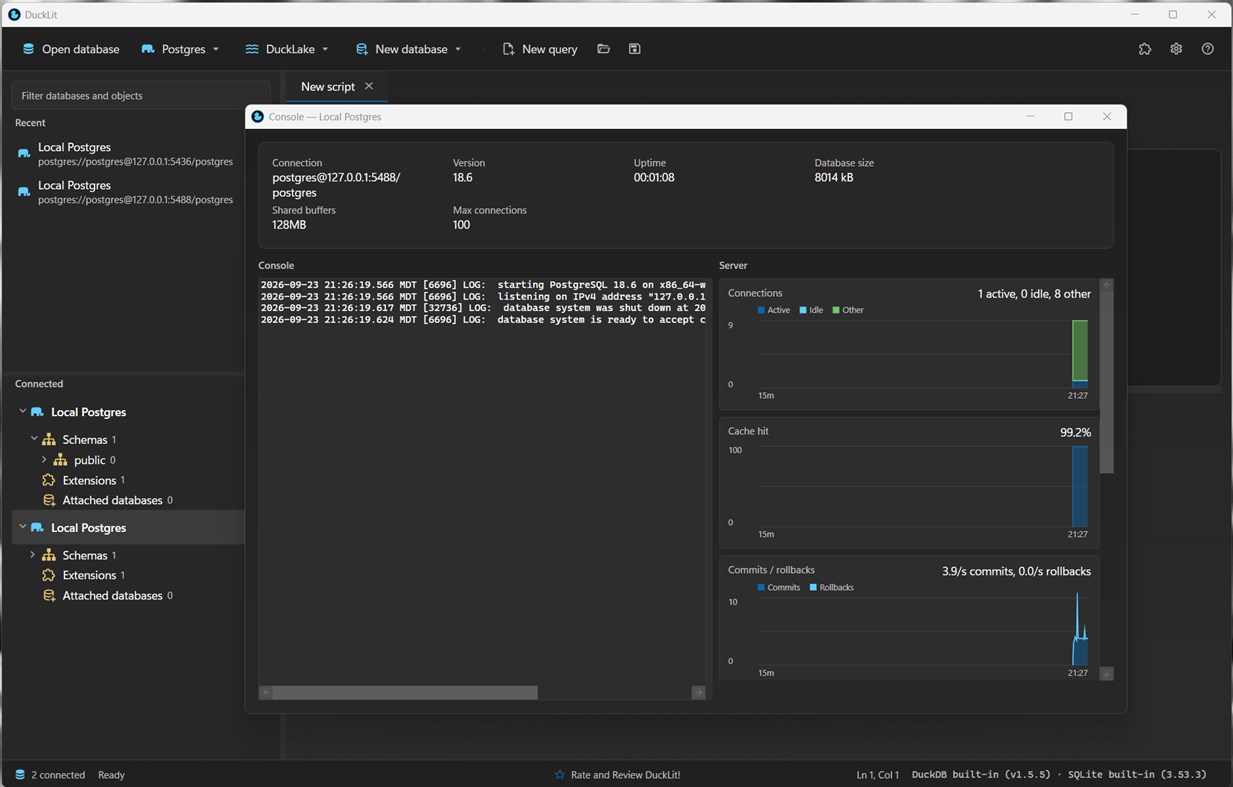Click the 3.9/s commits rollbacks summary

(x=1016, y=572)
